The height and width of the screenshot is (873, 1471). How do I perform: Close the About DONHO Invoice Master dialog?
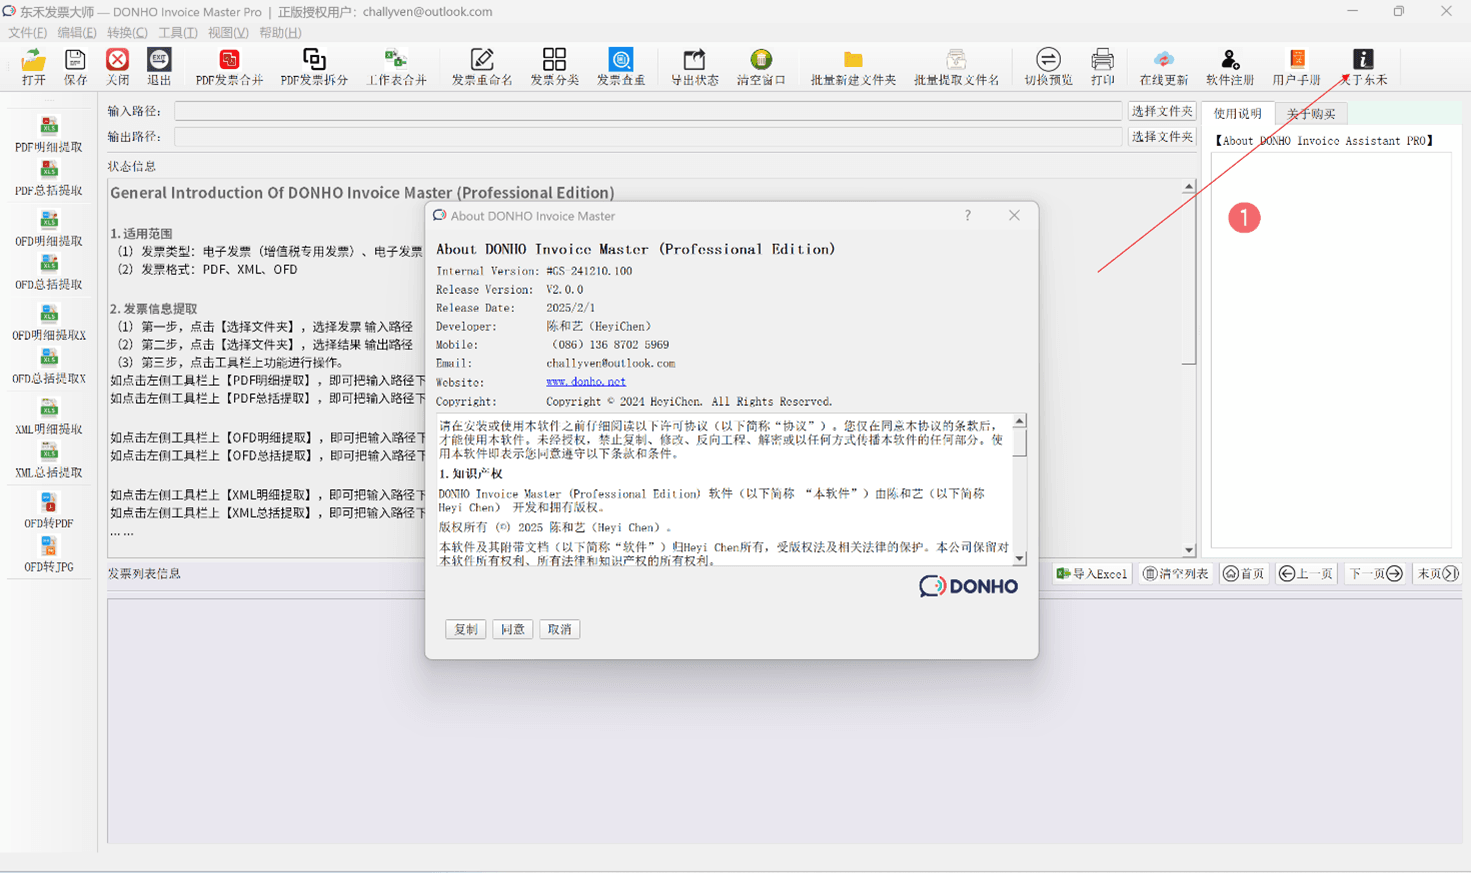[x=1014, y=216]
